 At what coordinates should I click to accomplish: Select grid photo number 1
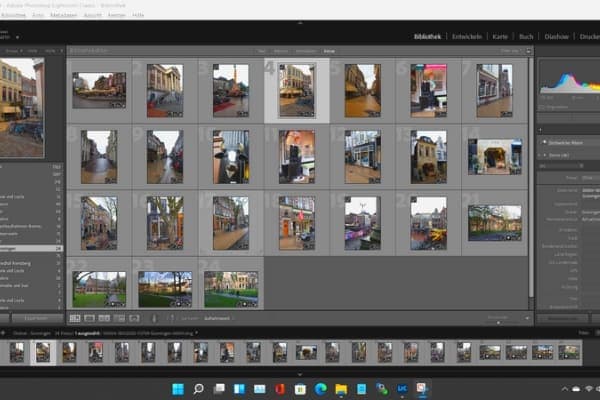[99, 90]
